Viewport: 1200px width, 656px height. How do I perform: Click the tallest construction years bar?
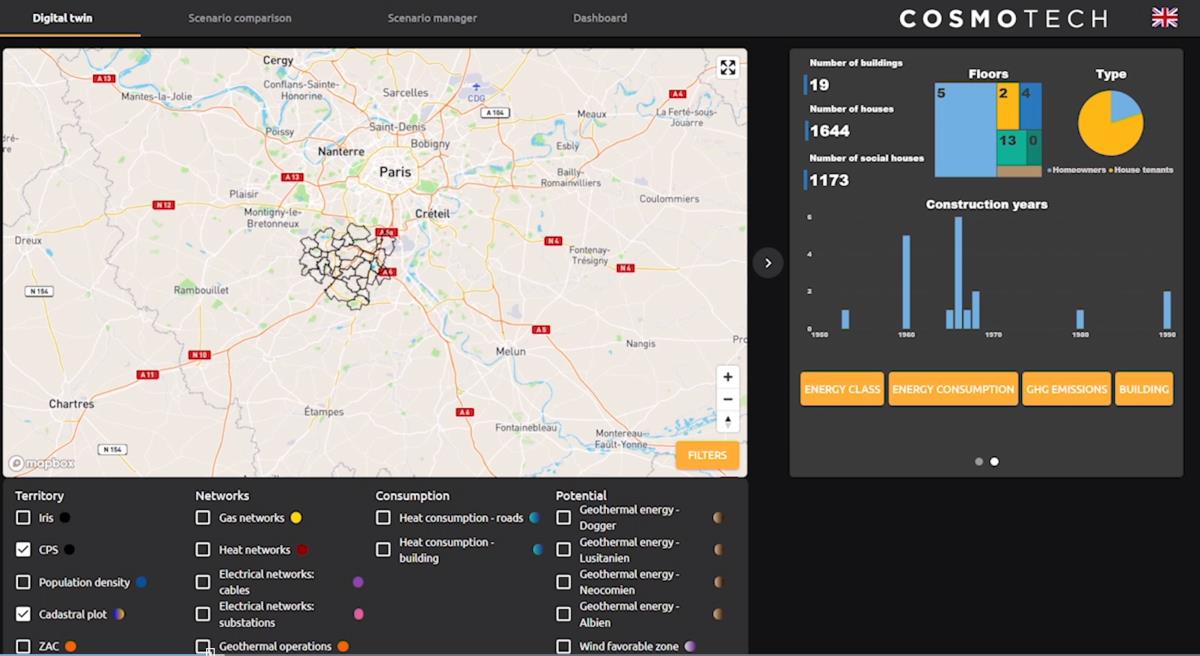958,273
